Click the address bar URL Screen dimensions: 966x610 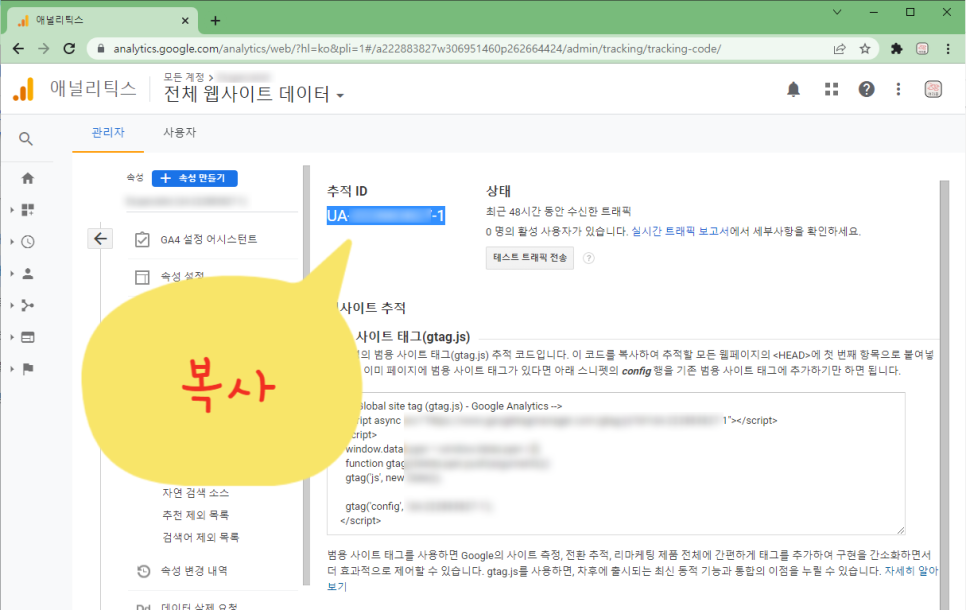416,49
